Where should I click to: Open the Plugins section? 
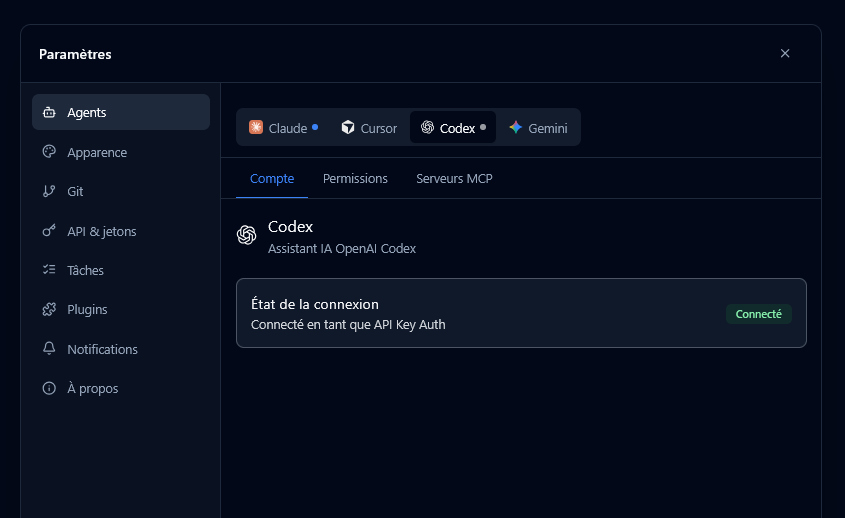[x=121, y=309]
